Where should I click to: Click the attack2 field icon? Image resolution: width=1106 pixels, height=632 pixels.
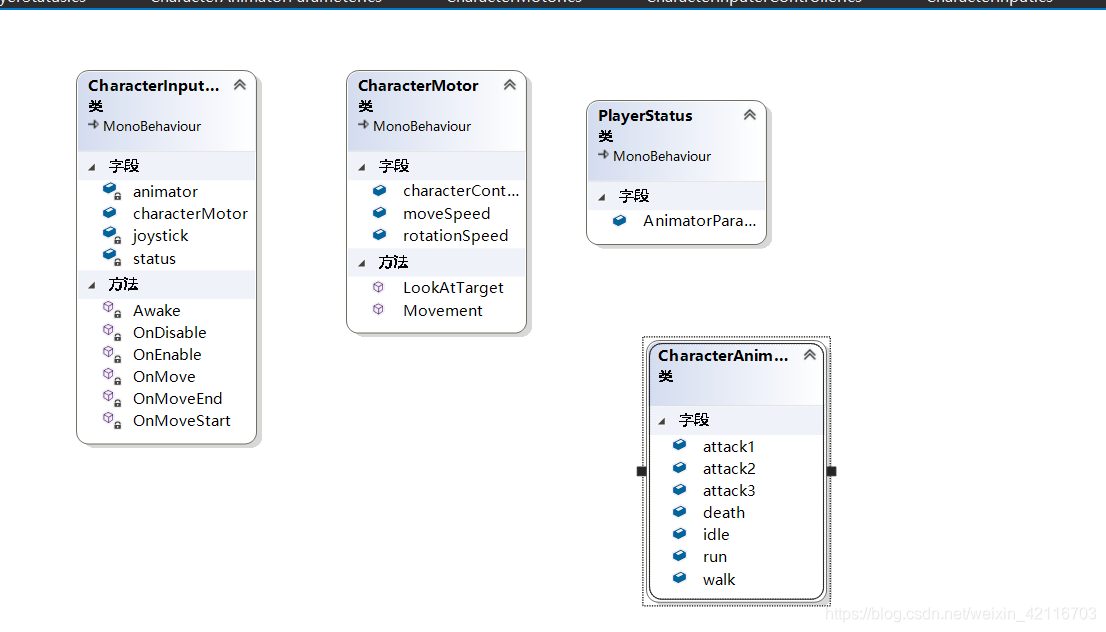679,467
